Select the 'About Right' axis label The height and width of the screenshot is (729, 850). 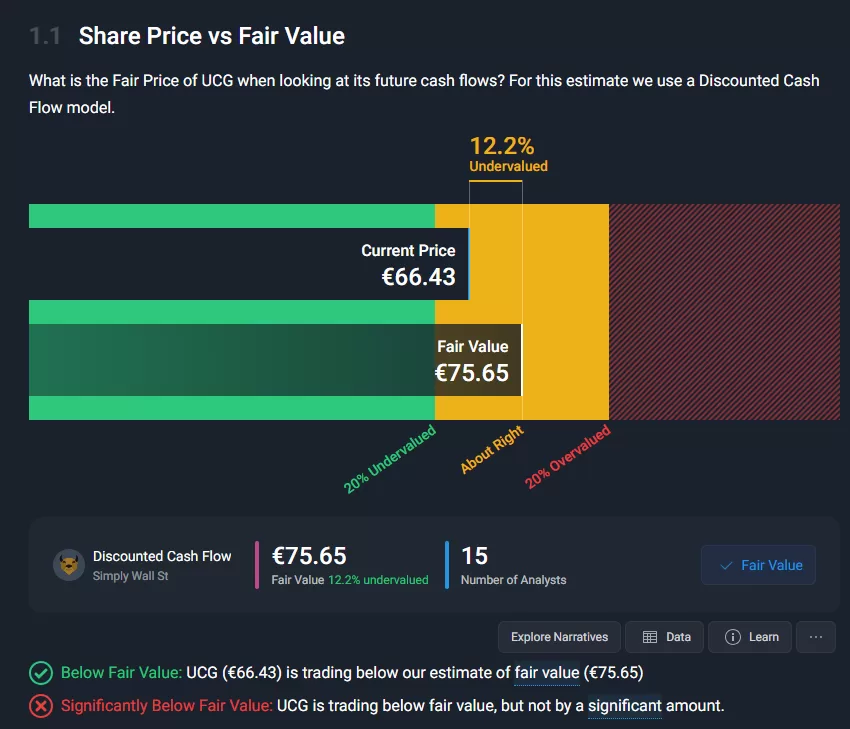coord(492,450)
